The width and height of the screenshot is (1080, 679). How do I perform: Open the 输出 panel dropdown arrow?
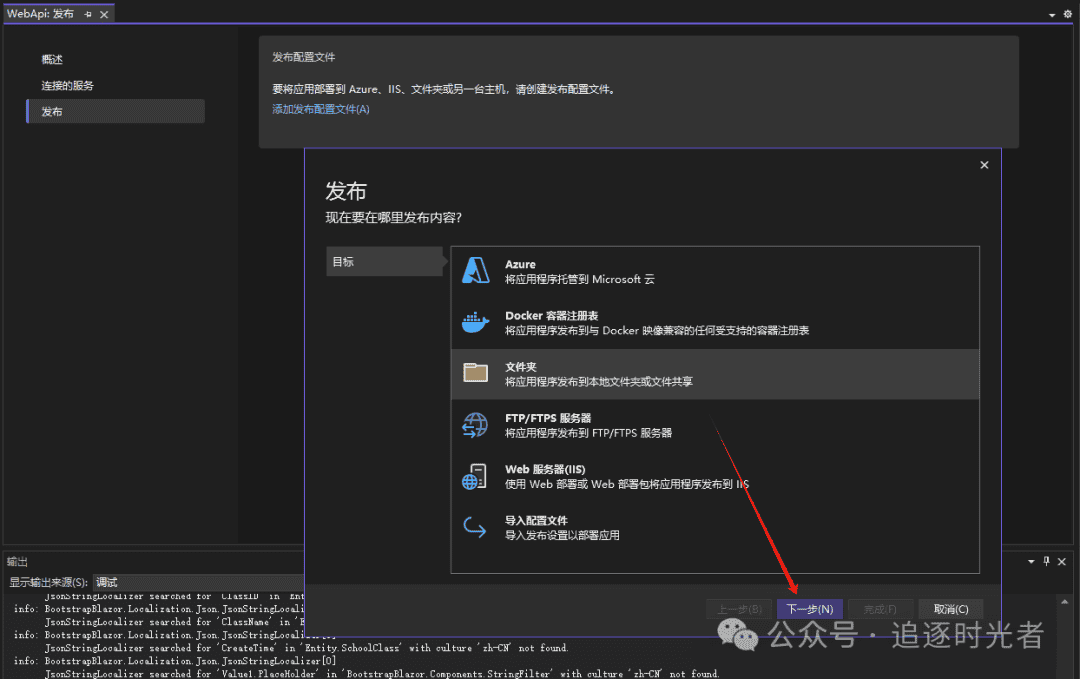pyautogui.click(x=1030, y=561)
